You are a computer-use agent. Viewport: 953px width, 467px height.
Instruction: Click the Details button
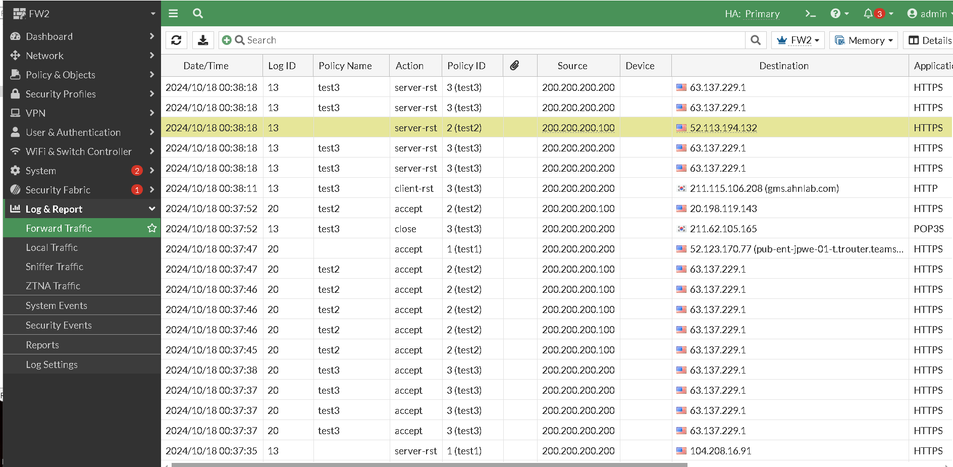928,40
